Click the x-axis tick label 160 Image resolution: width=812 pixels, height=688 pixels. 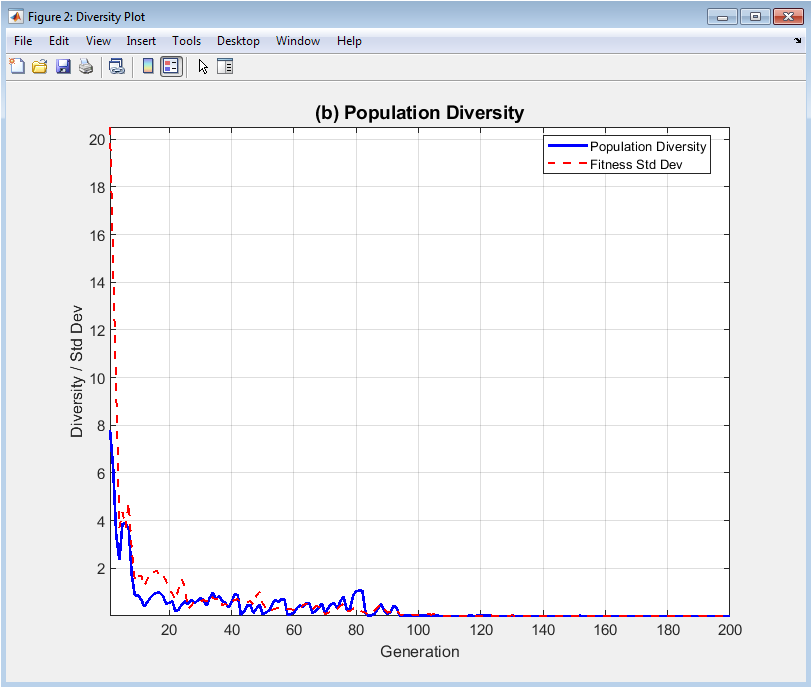[605, 630]
